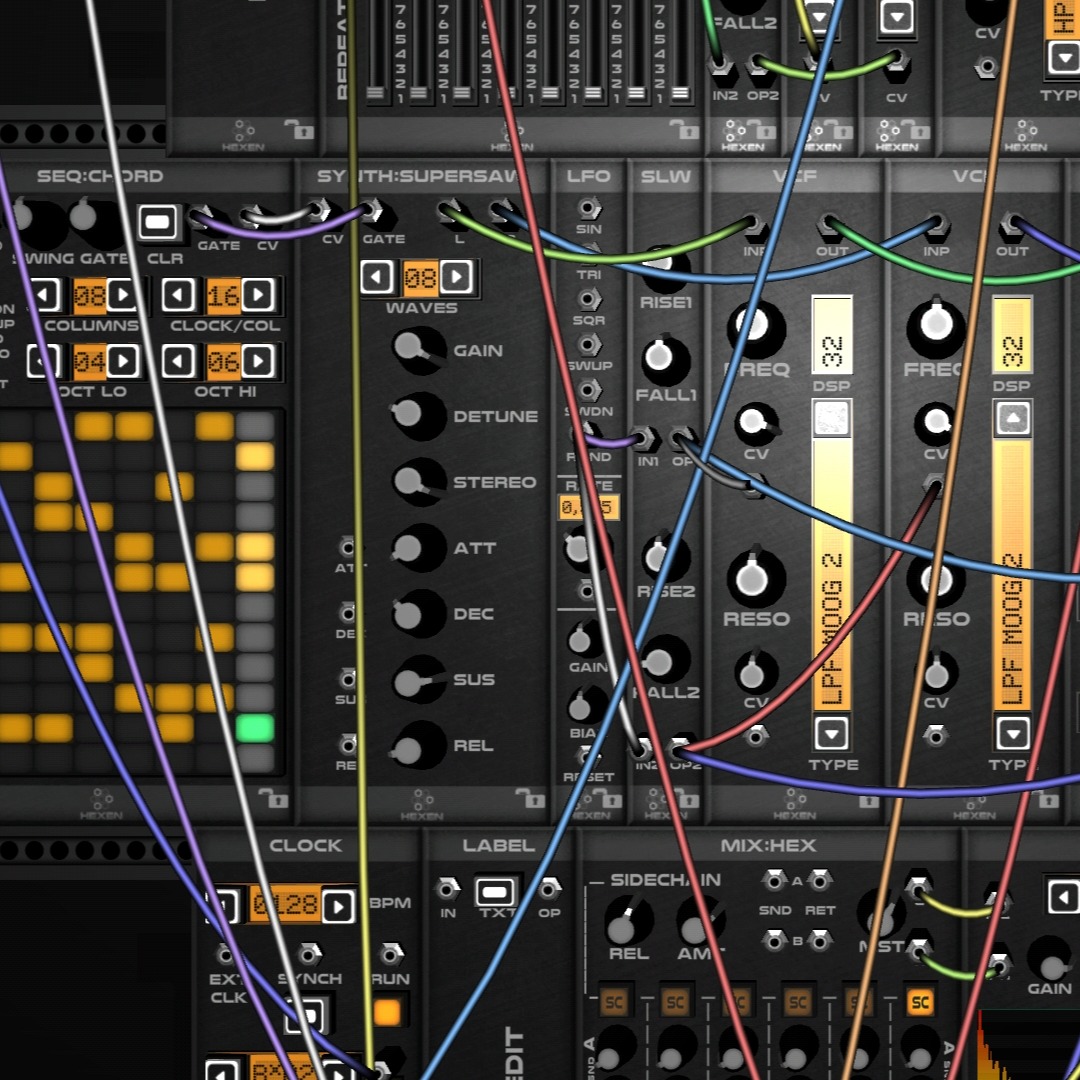Click the MIX:HEX RET A jack
Image resolution: width=1080 pixels, height=1080 pixels.
click(x=820, y=880)
